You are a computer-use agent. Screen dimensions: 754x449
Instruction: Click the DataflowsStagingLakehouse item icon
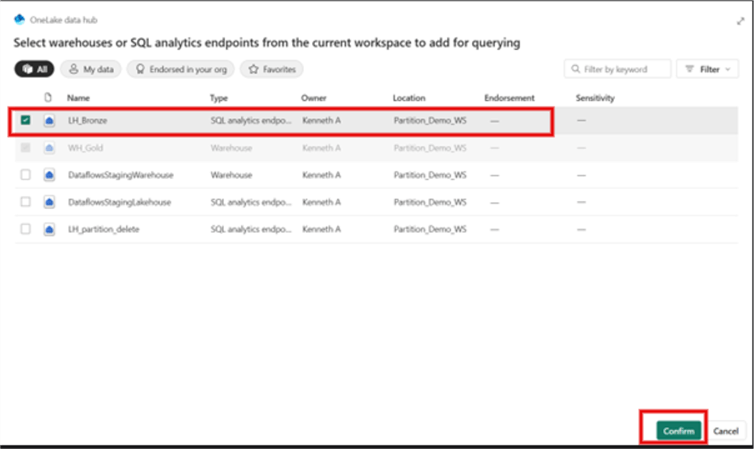click(x=49, y=202)
